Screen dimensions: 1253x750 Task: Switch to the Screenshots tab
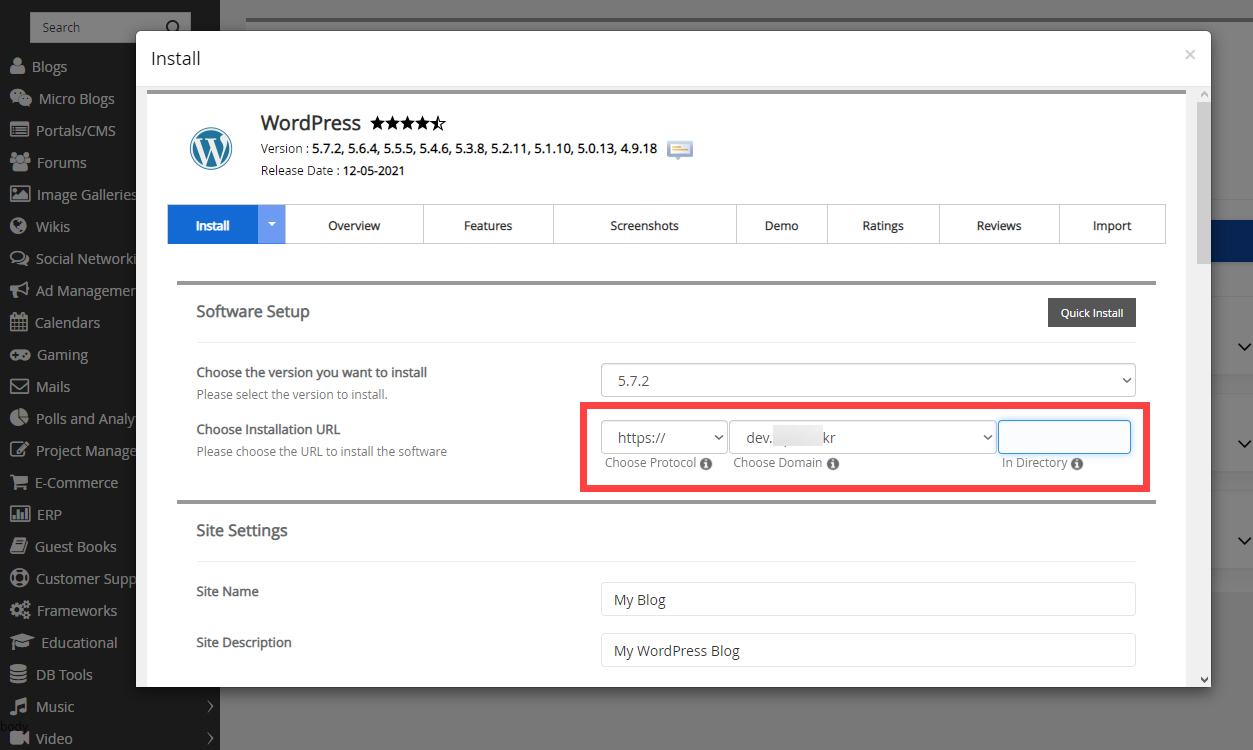644,225
